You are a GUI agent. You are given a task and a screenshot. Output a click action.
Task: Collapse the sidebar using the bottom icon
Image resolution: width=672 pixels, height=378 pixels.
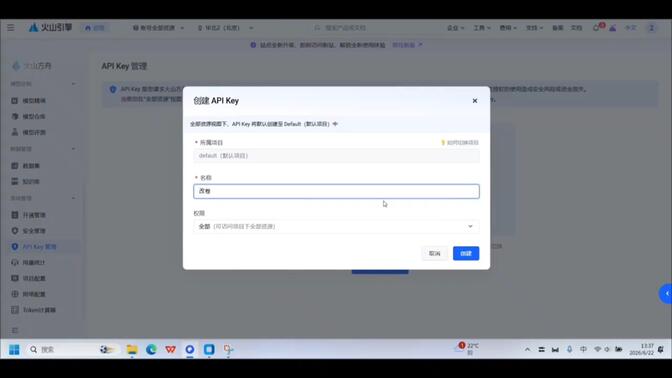(x=15, y=330)
